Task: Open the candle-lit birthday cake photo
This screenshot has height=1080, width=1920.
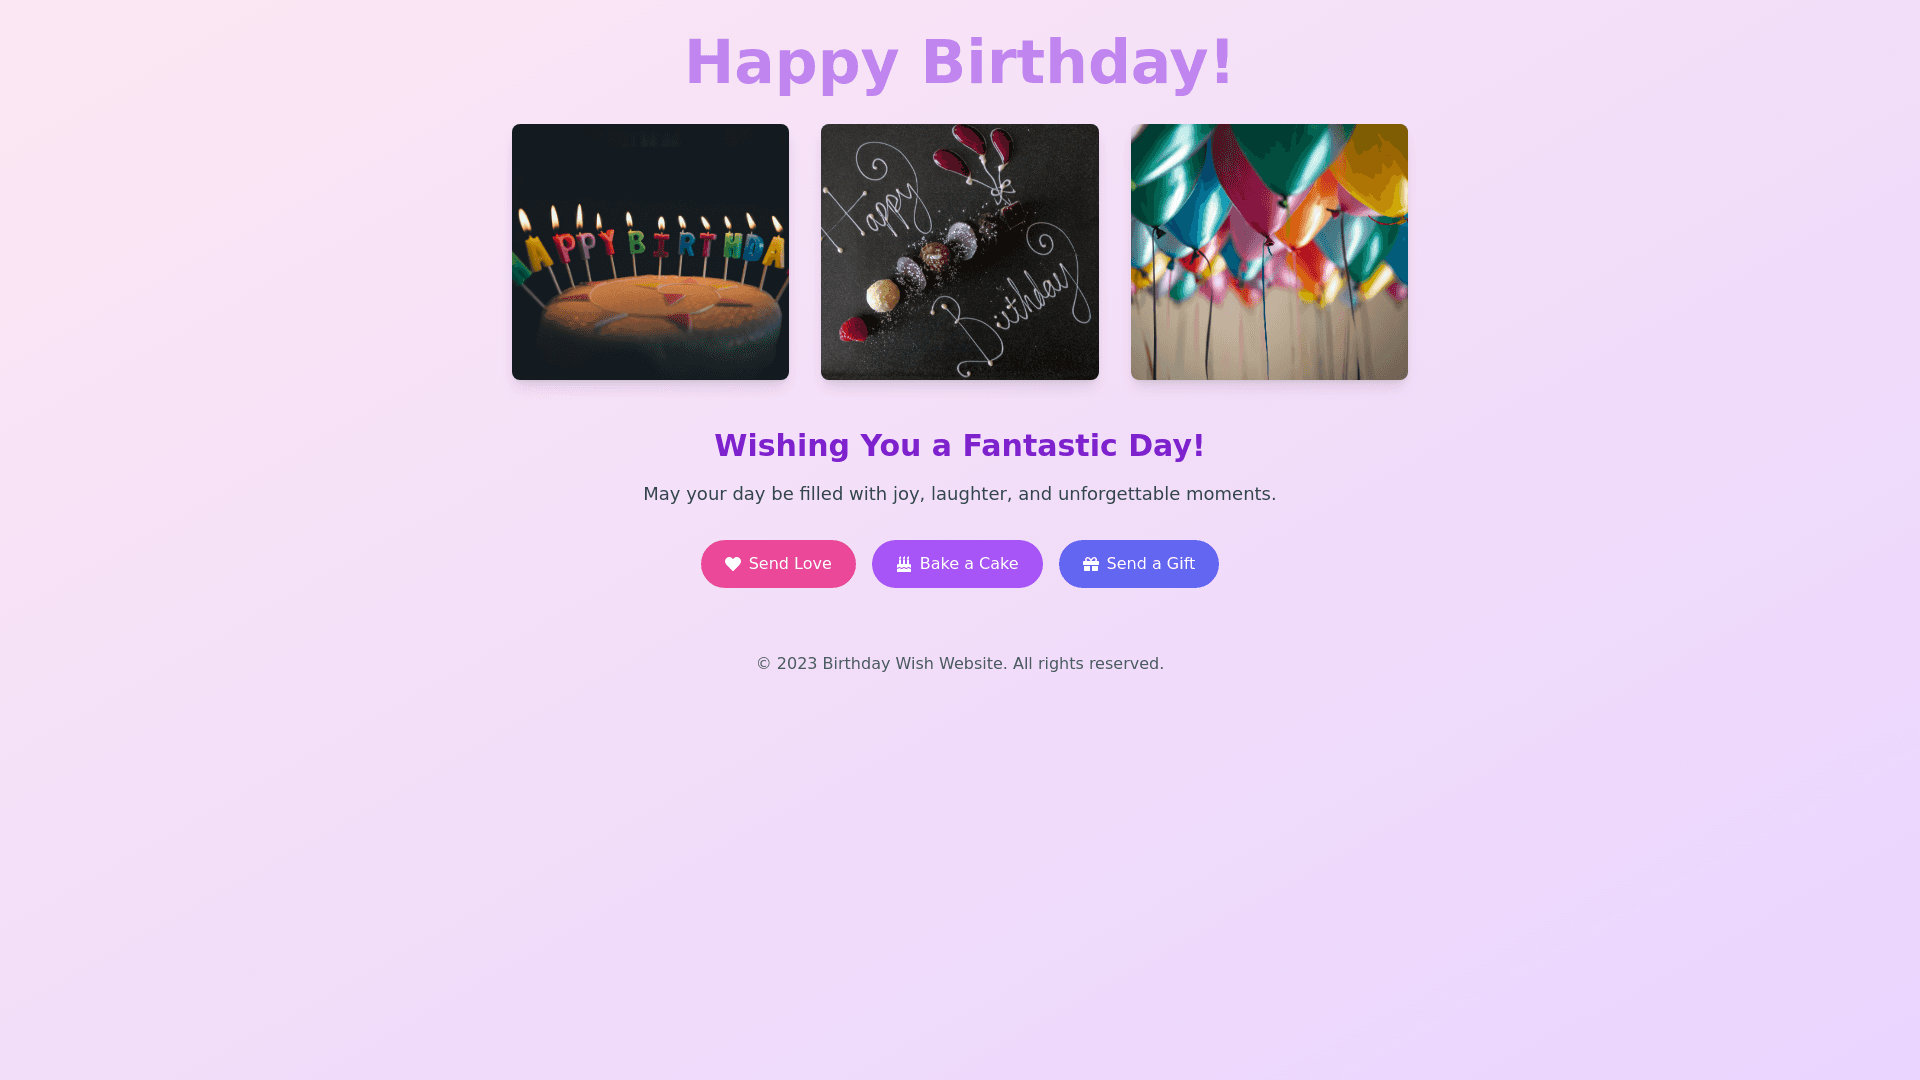Action: tap(650, 252)
